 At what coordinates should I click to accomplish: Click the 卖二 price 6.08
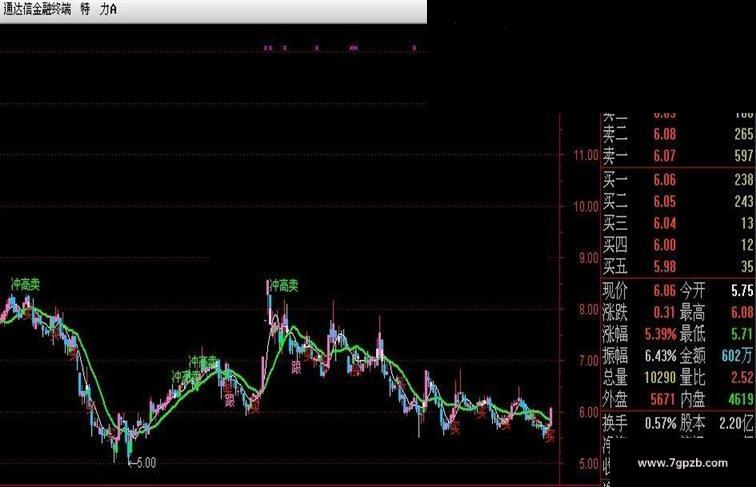pyautogui.click(x=664, y=134)
